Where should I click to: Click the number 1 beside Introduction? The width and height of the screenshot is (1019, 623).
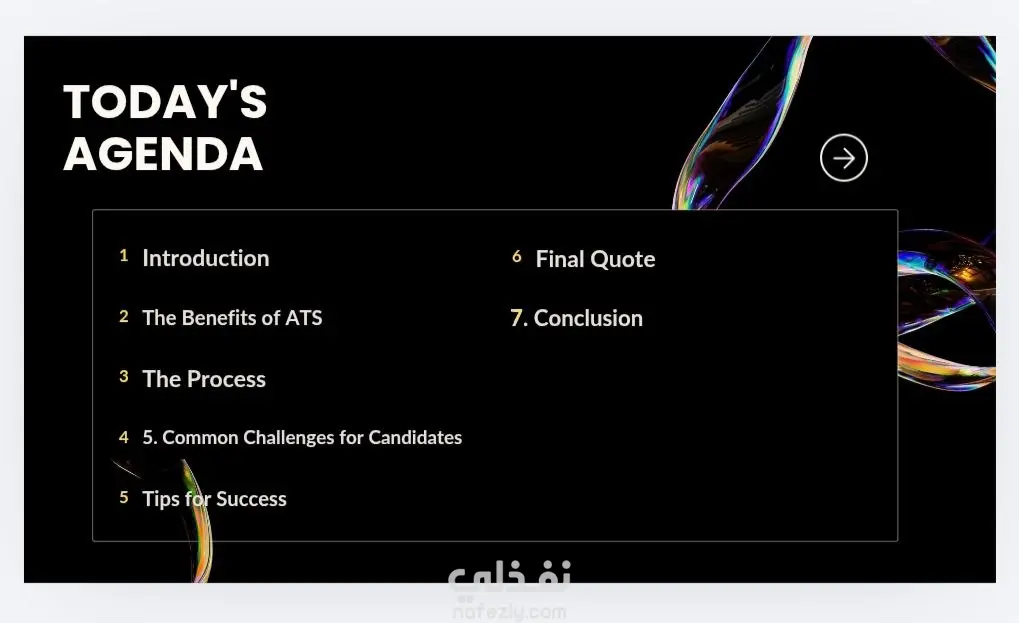point(123,256)
